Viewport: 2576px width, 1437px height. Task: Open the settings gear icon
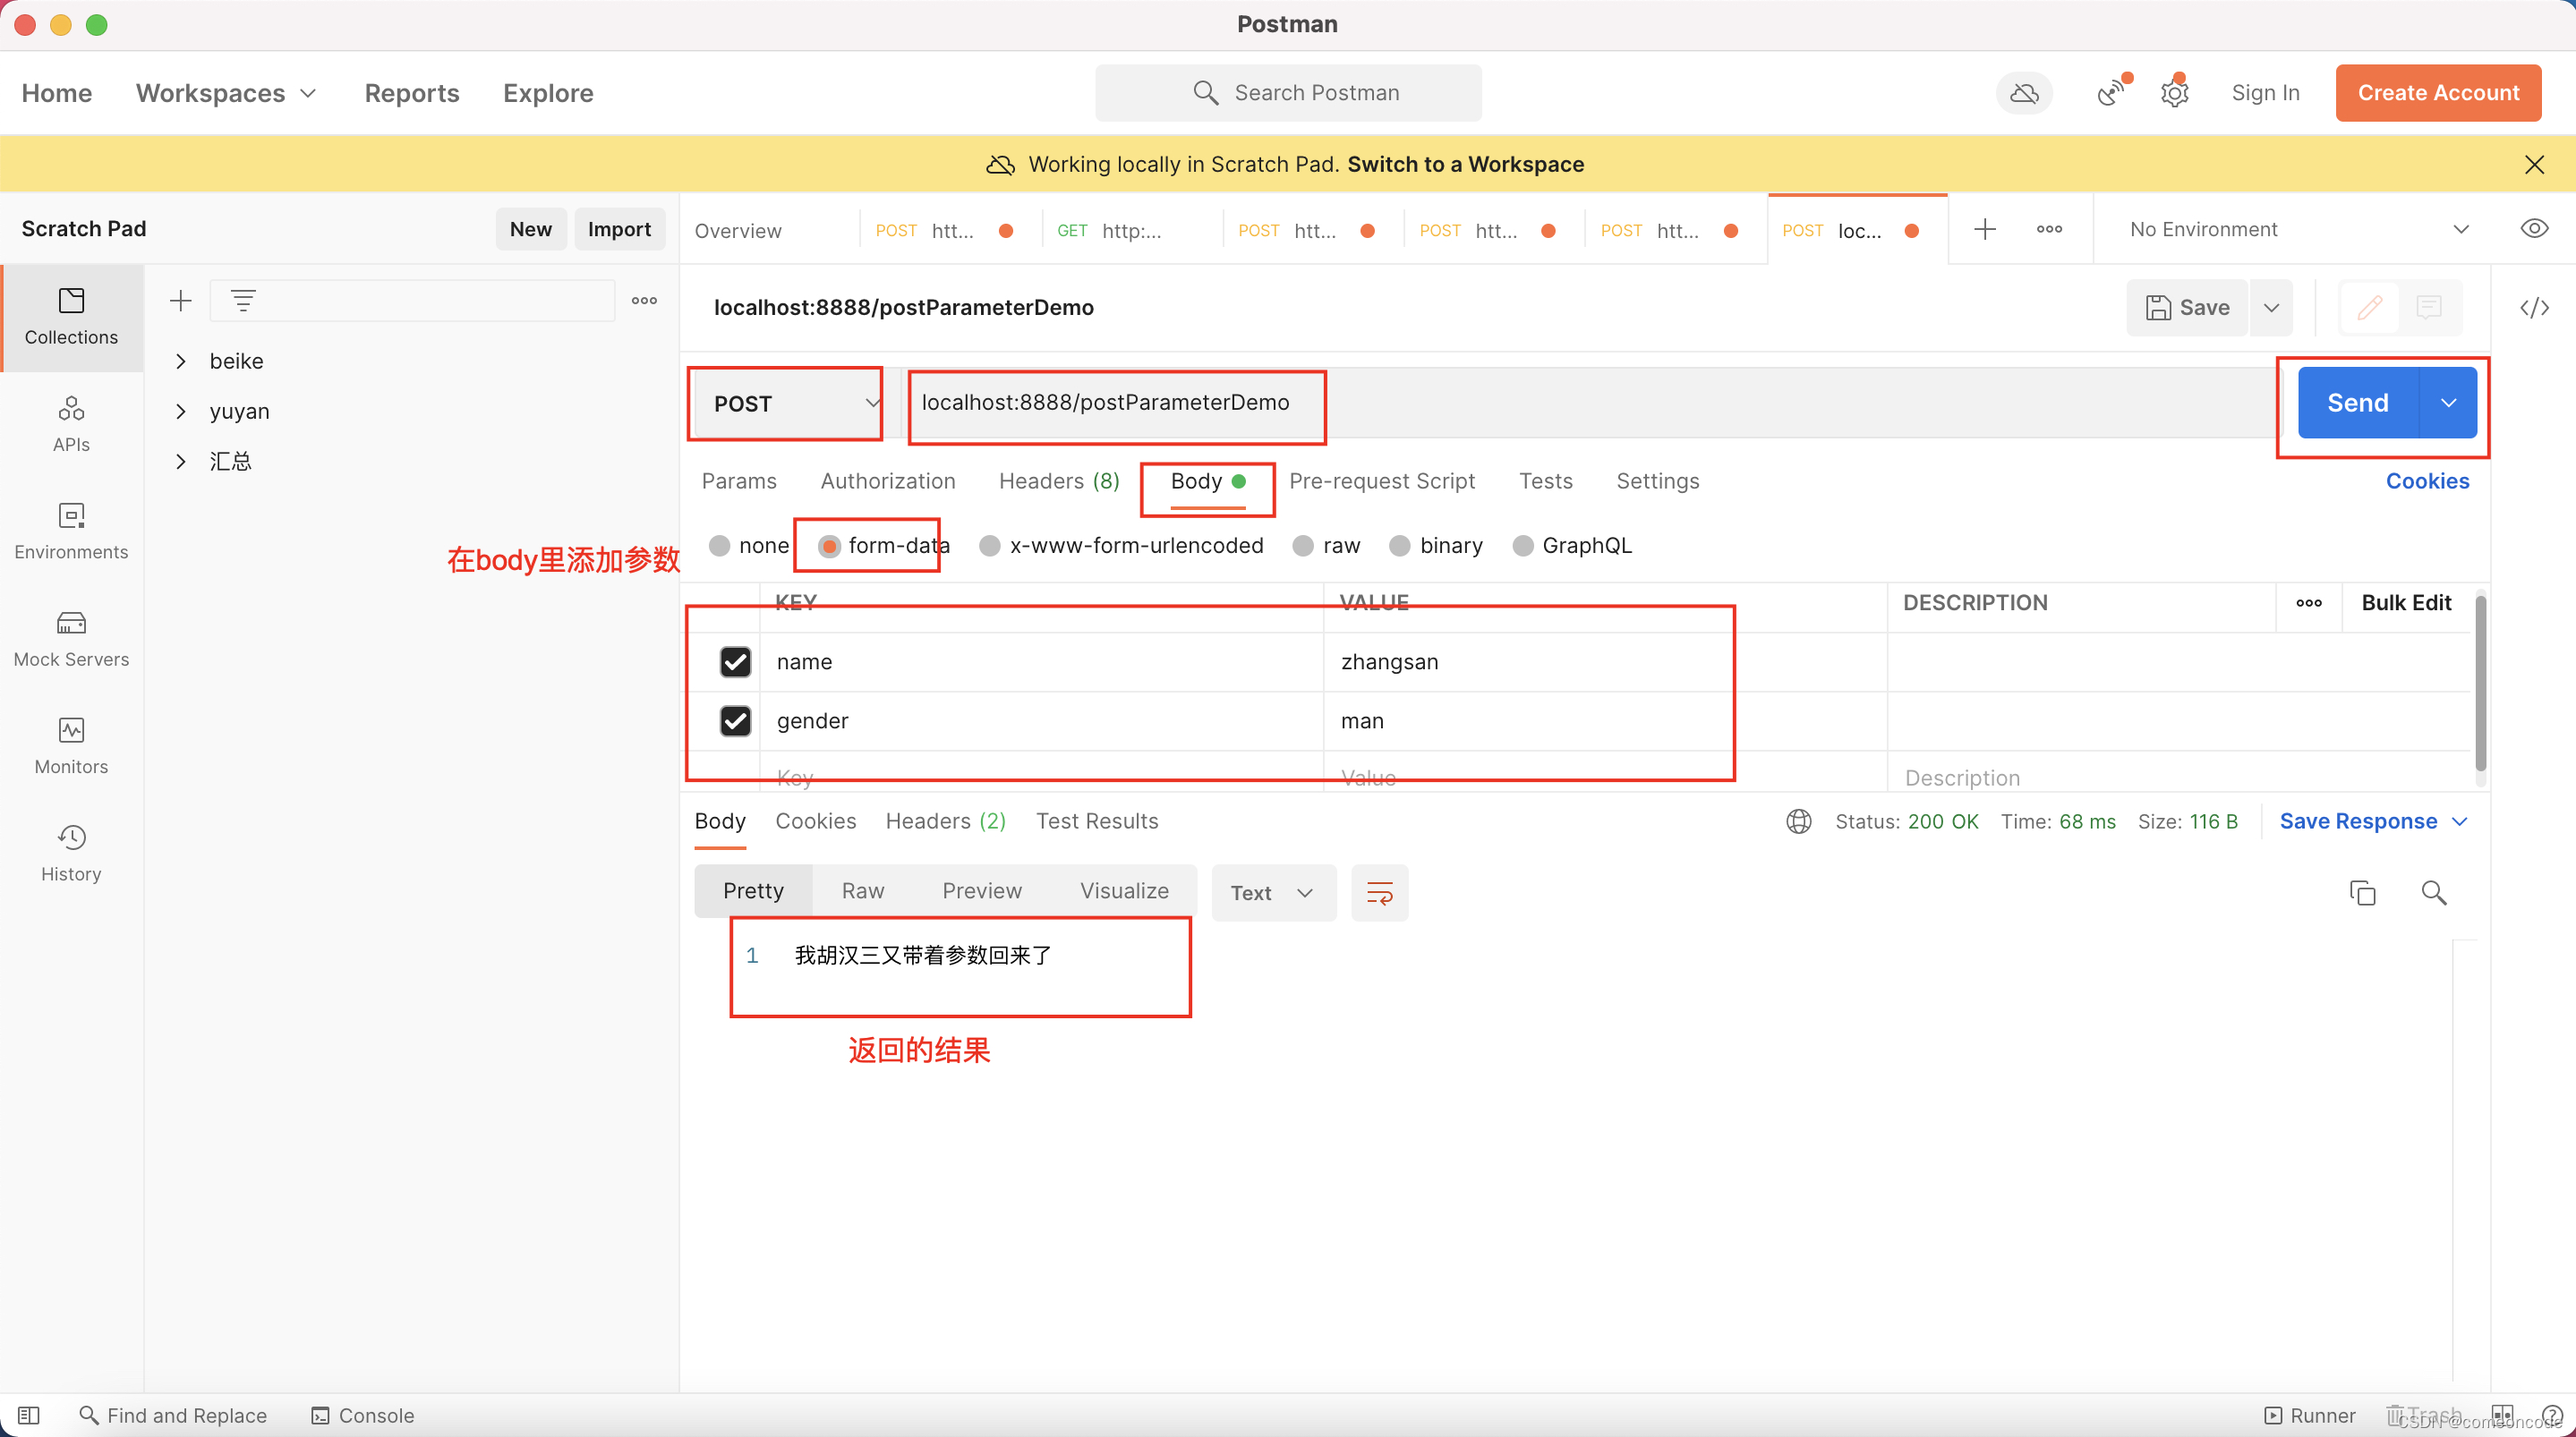2175,93
